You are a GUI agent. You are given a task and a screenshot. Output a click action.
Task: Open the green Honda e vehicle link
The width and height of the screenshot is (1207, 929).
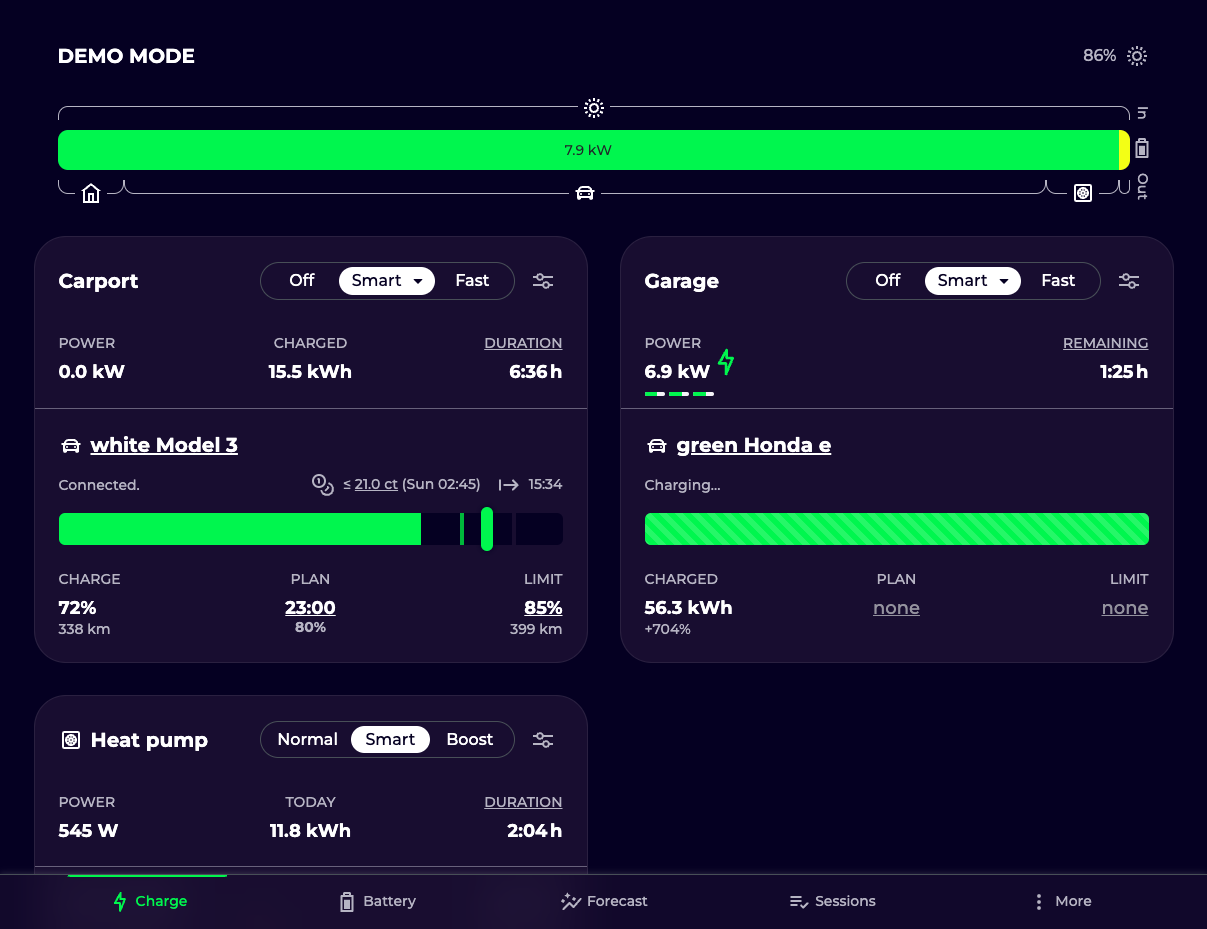[754, 446]
